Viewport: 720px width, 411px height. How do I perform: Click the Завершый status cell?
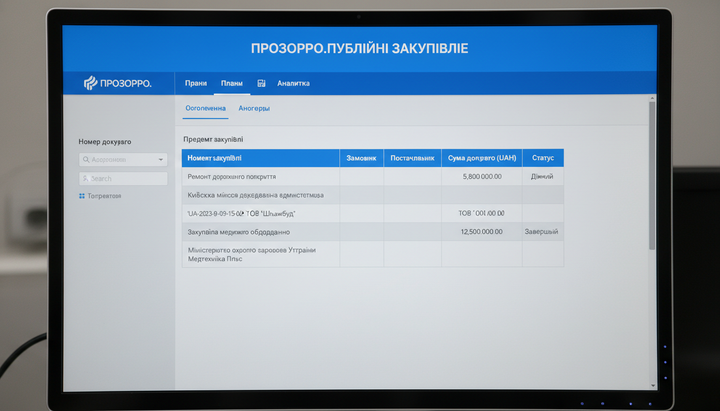click(543, 232)
